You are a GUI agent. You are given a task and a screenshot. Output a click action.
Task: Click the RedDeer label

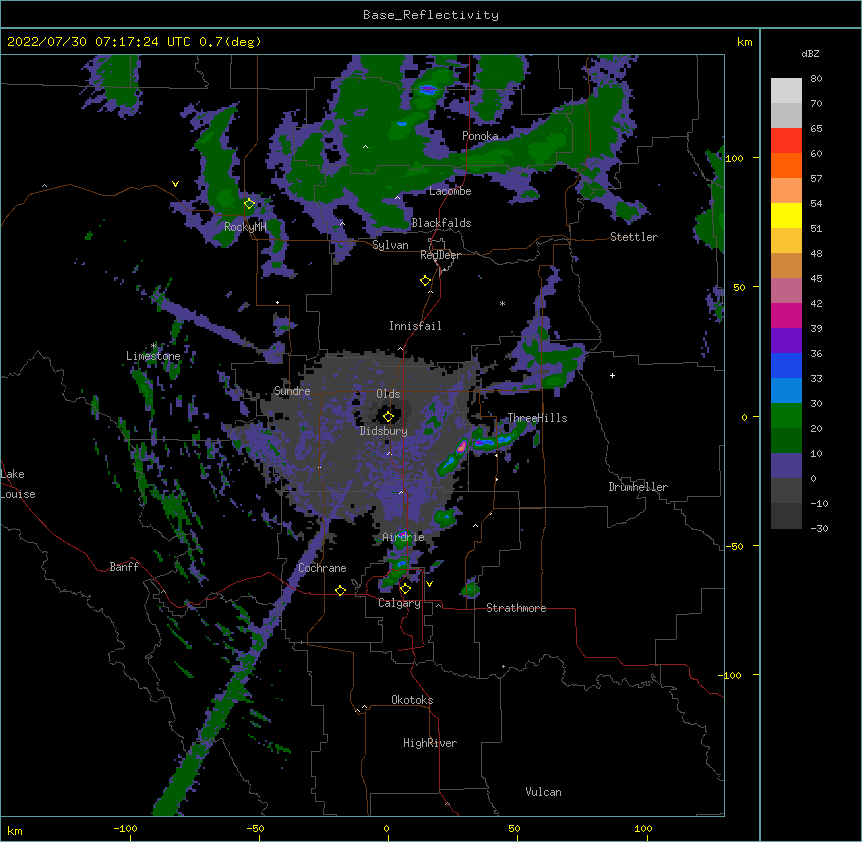(440, 255)
